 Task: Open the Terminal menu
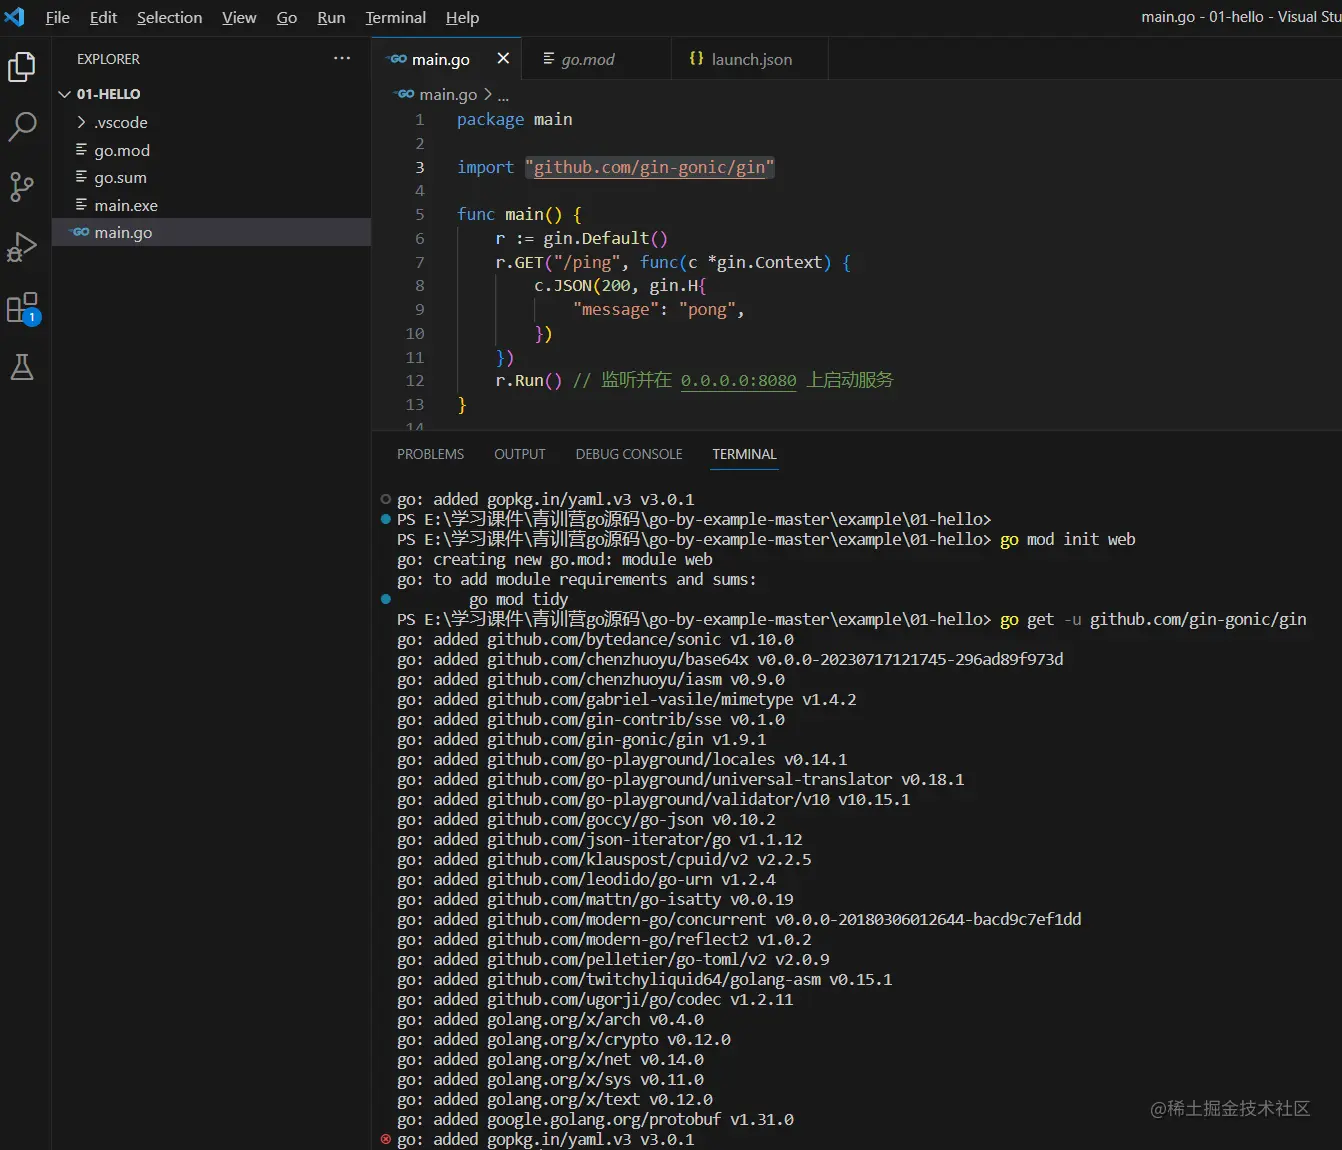[x=395, y=17]
